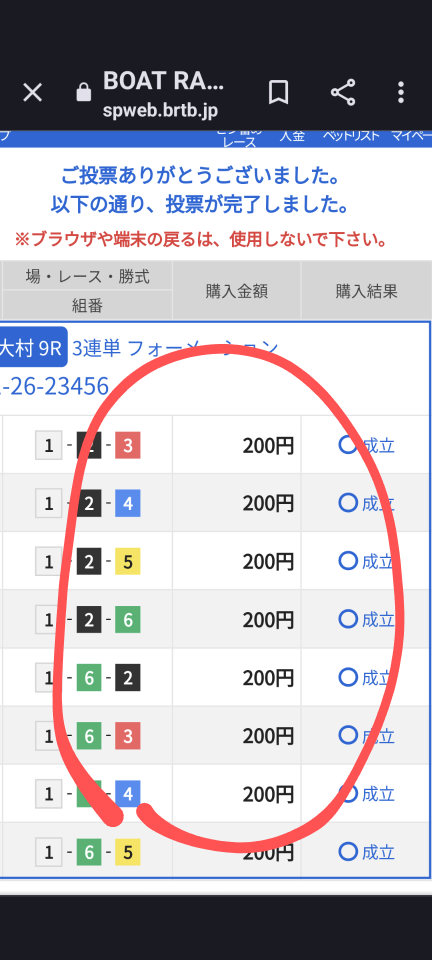Image resolution: width=432 pixels, height=960 pixels.
Task: Select the 成立 circle in the 1-2-6 row
Action: pyautogui.click(x=348, y=619)
